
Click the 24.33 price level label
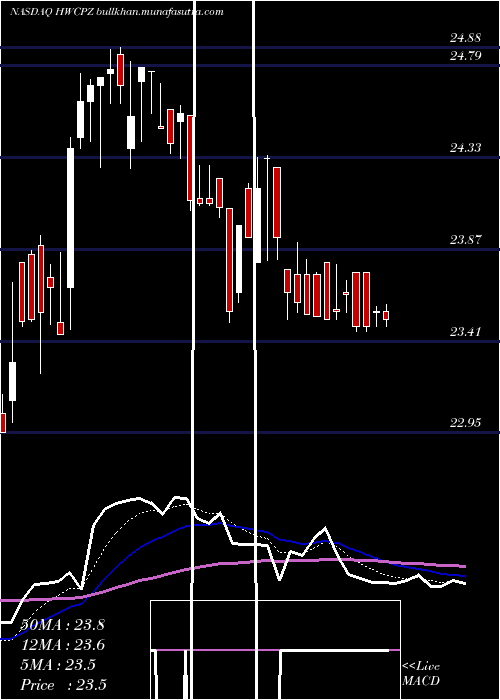point(465,148)
